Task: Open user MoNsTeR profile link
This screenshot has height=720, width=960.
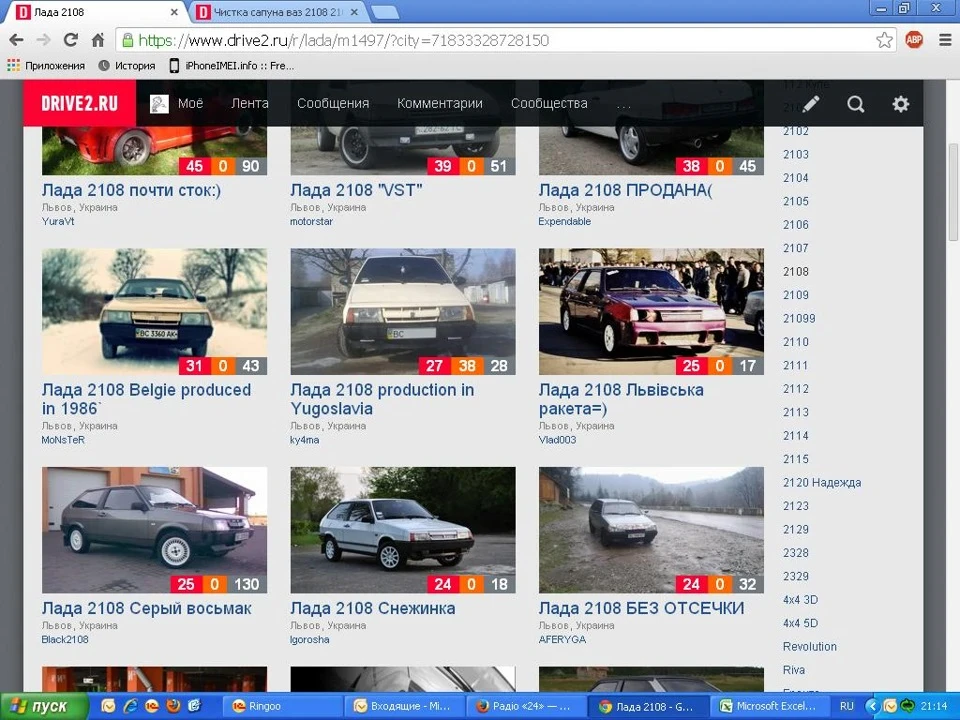Action: point(63,440)
